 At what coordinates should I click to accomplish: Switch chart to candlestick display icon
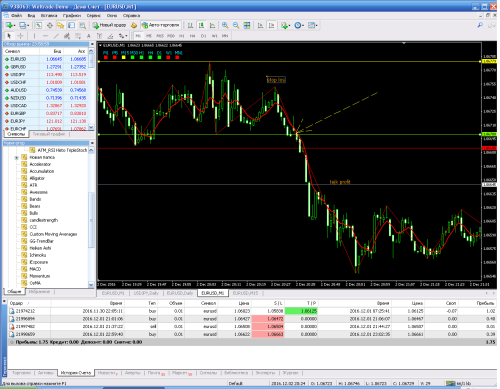point(201,25)
